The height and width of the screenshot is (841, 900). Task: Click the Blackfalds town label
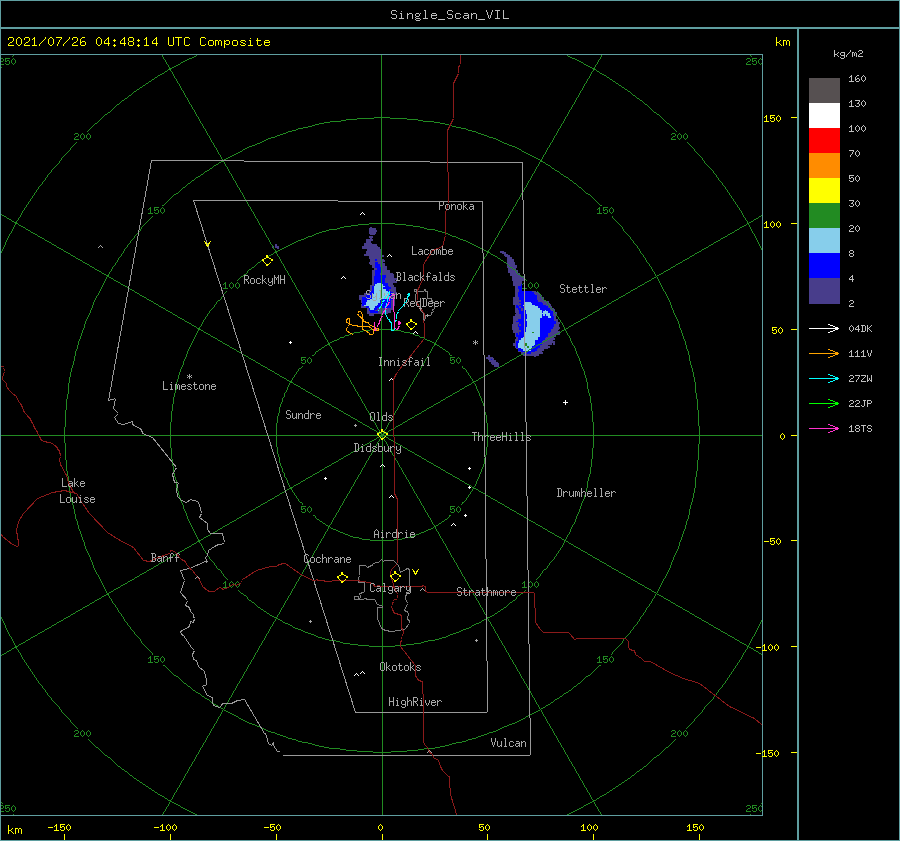[425, 277]
